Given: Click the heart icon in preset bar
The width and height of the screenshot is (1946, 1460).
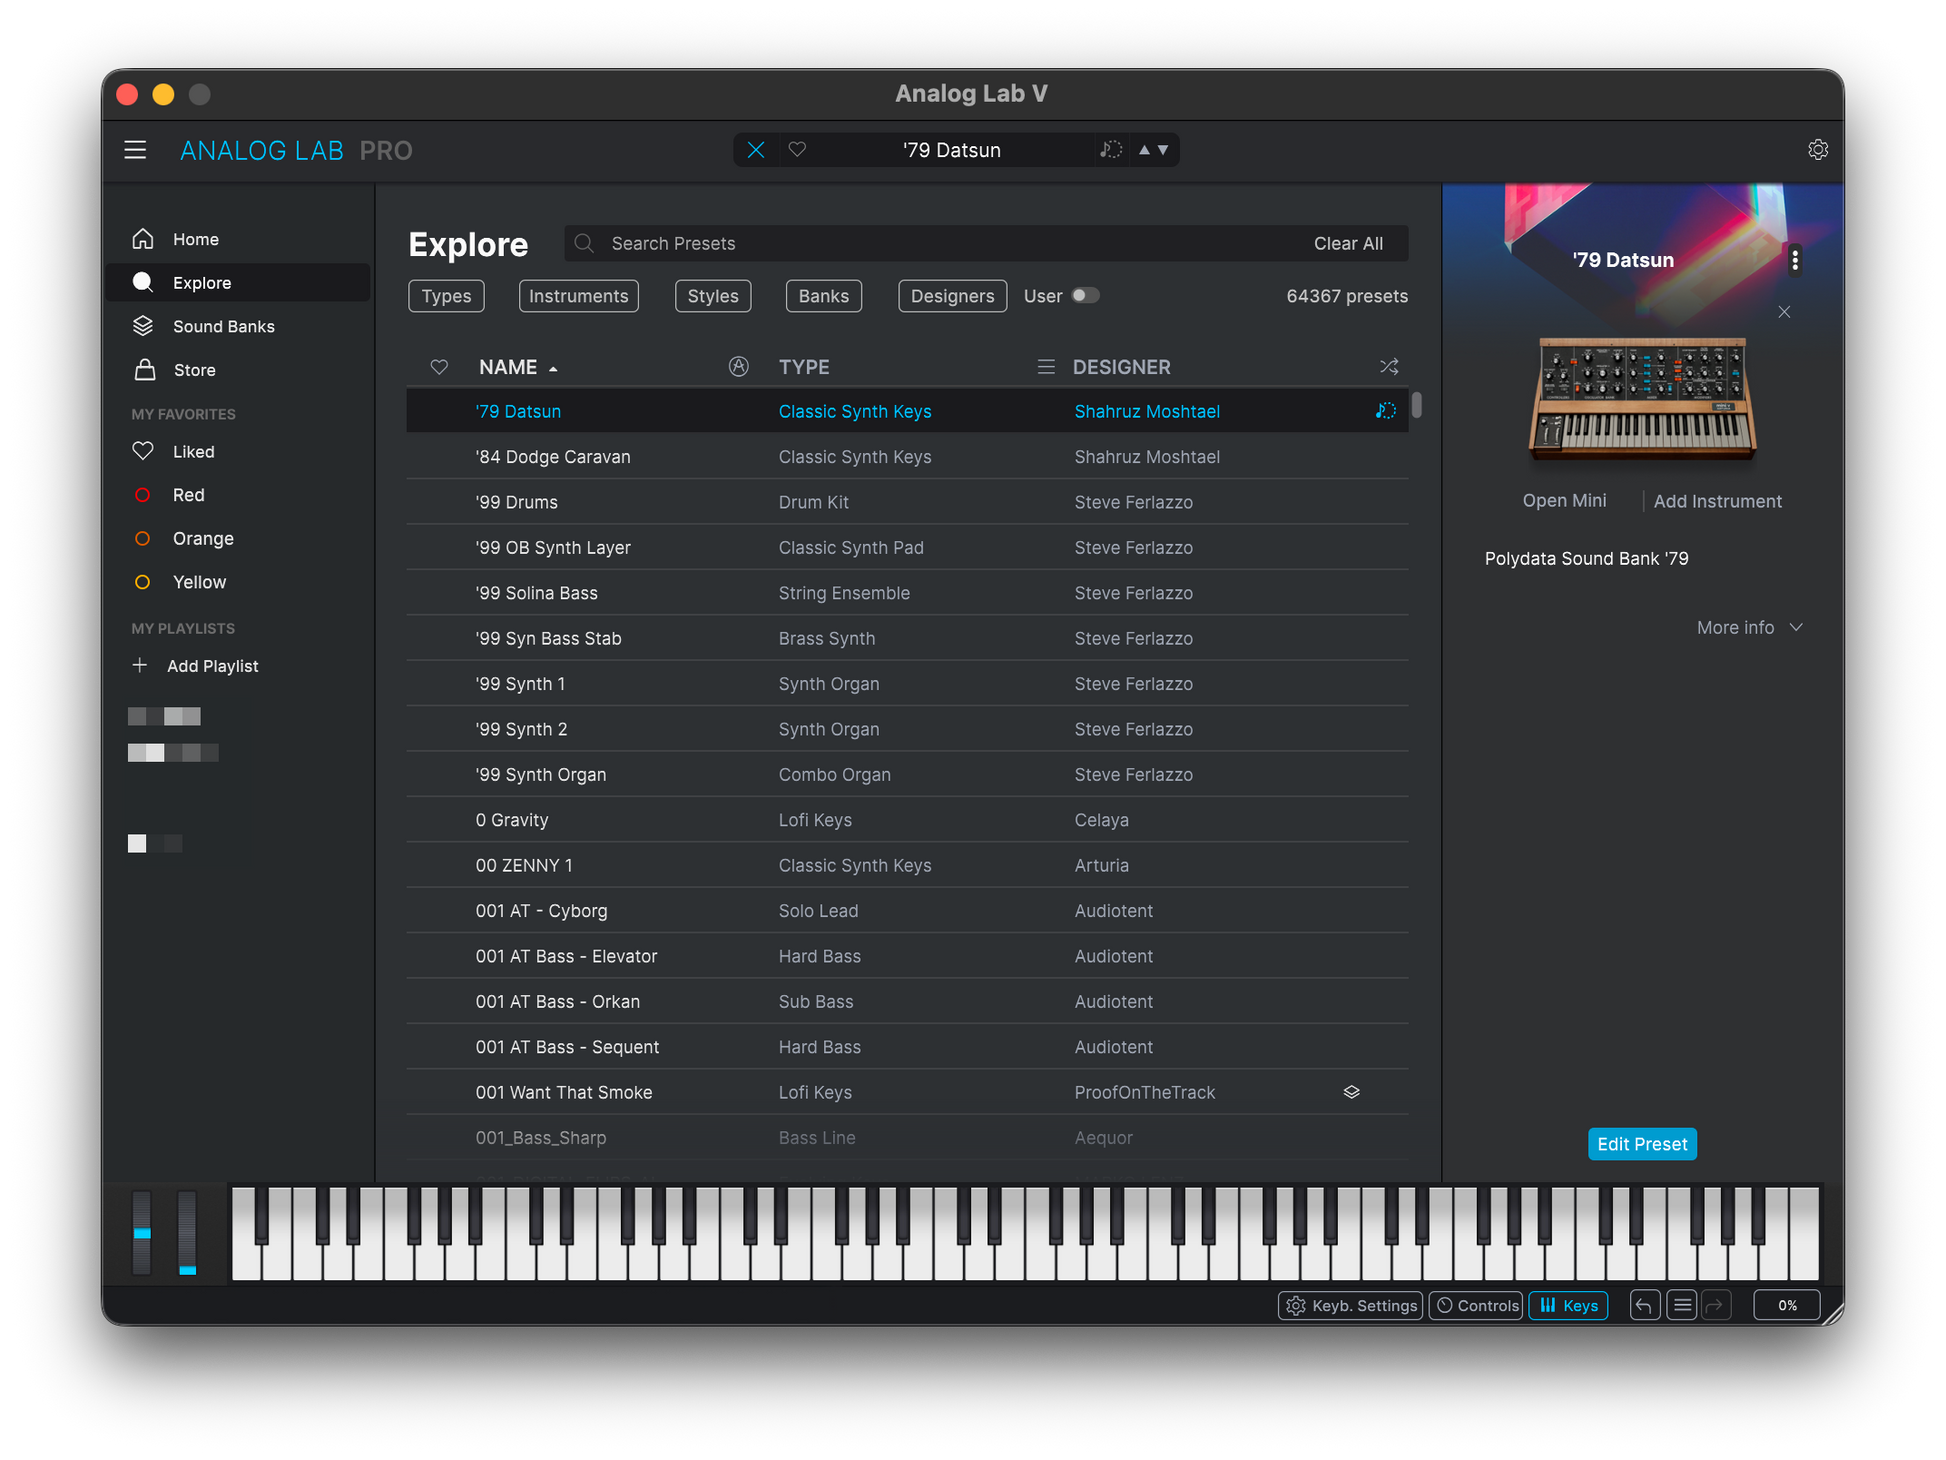Looking at the screenshot, I should [797, 150].
